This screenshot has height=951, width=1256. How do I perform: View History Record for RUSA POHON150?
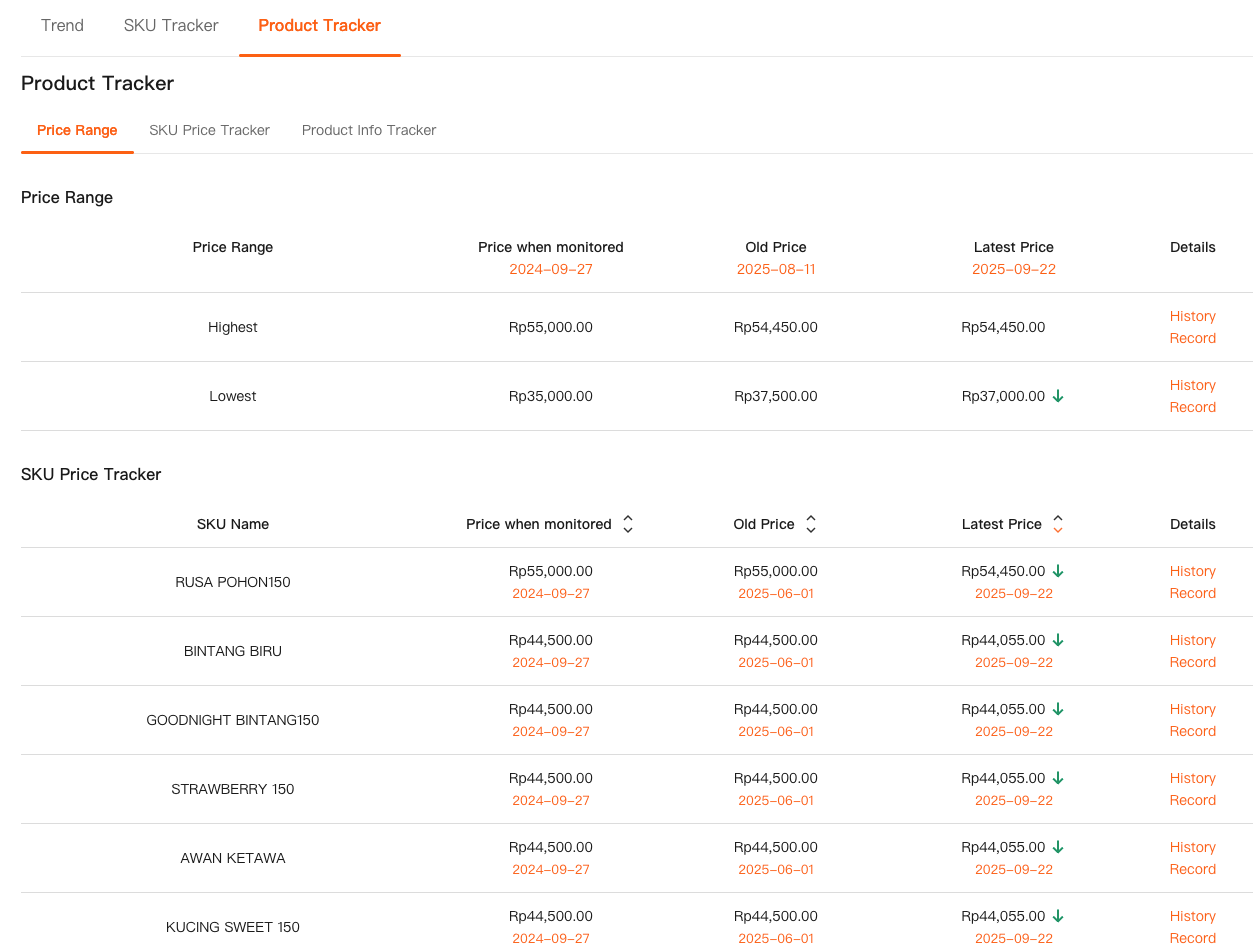pos(1192,582)
